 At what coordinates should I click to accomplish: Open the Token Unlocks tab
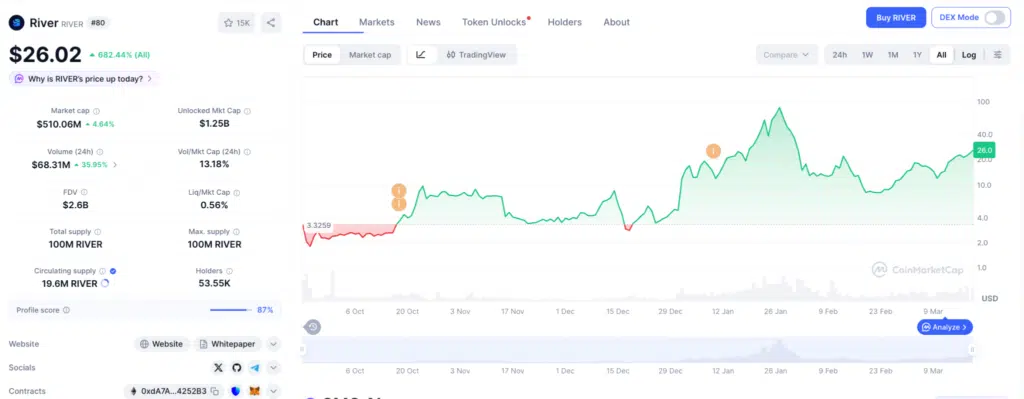494,22
